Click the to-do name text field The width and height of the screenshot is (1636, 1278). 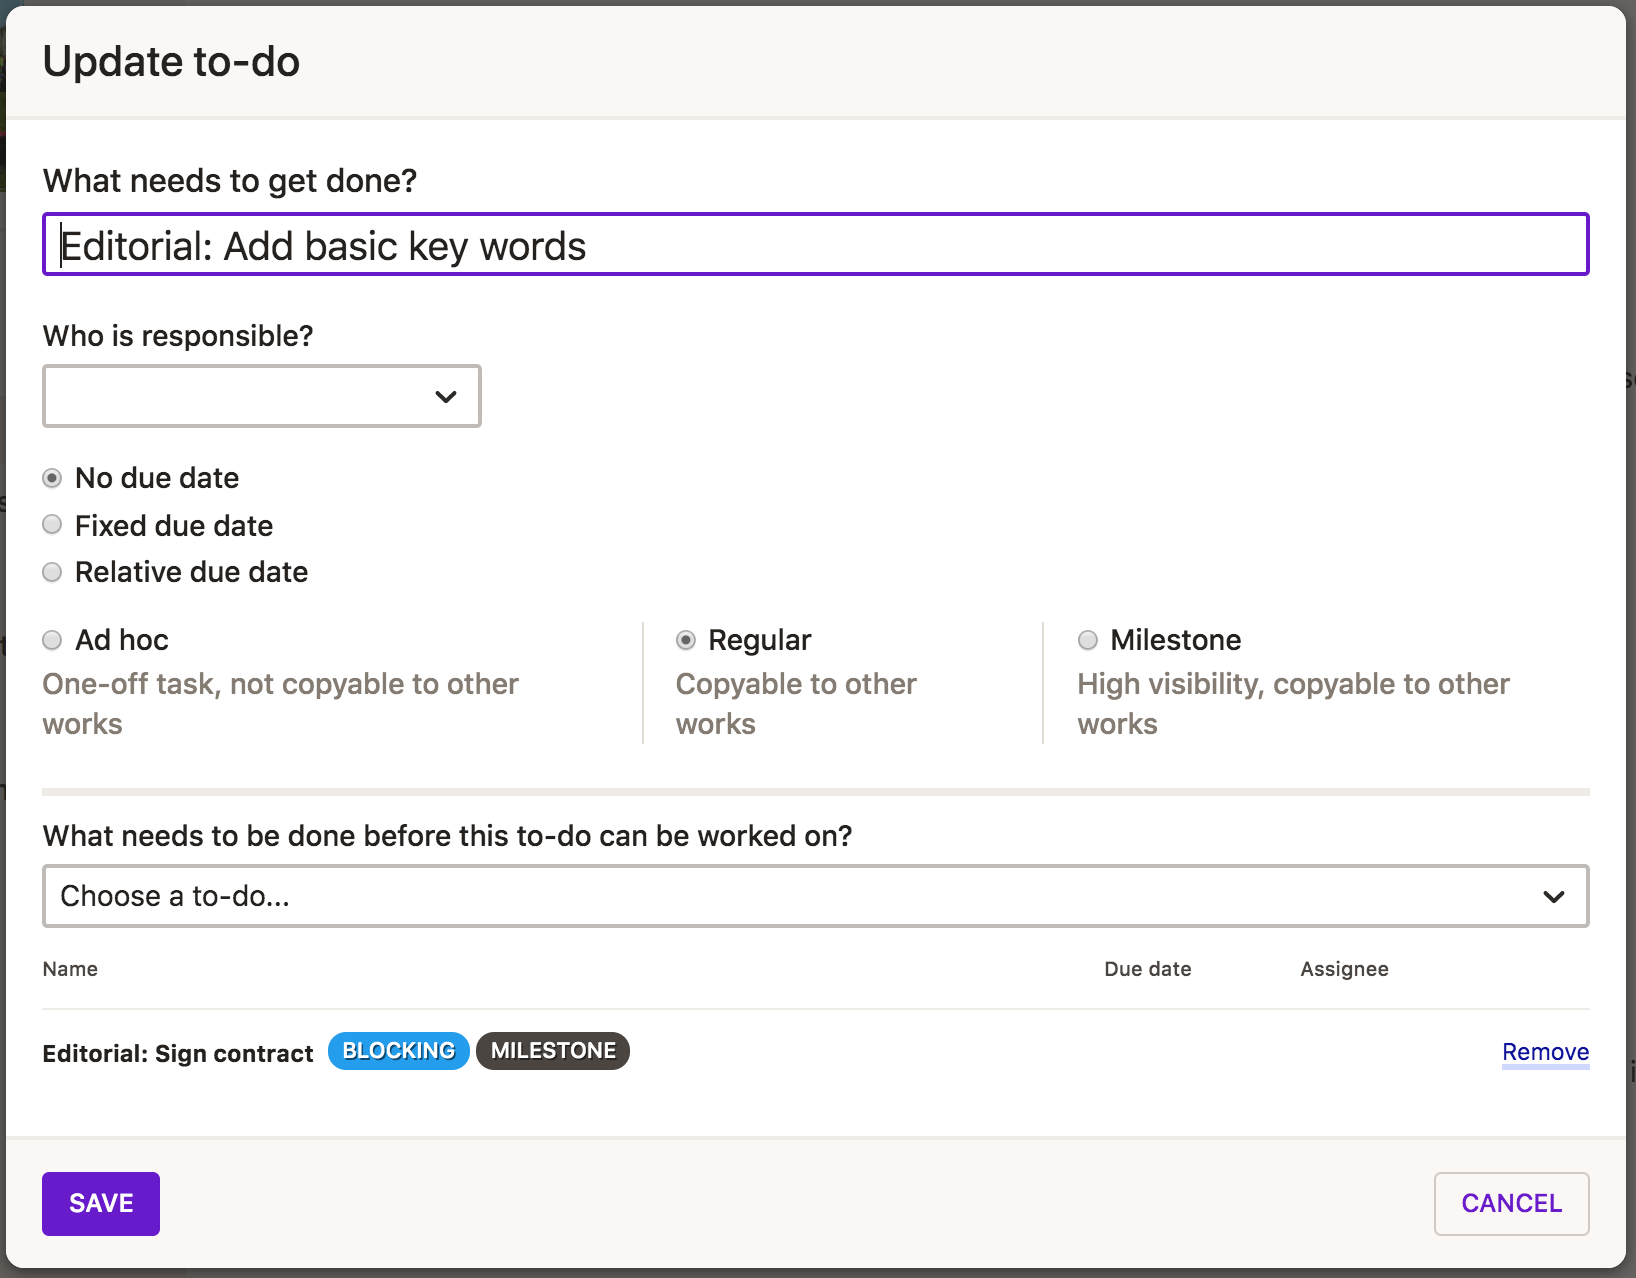814,245
